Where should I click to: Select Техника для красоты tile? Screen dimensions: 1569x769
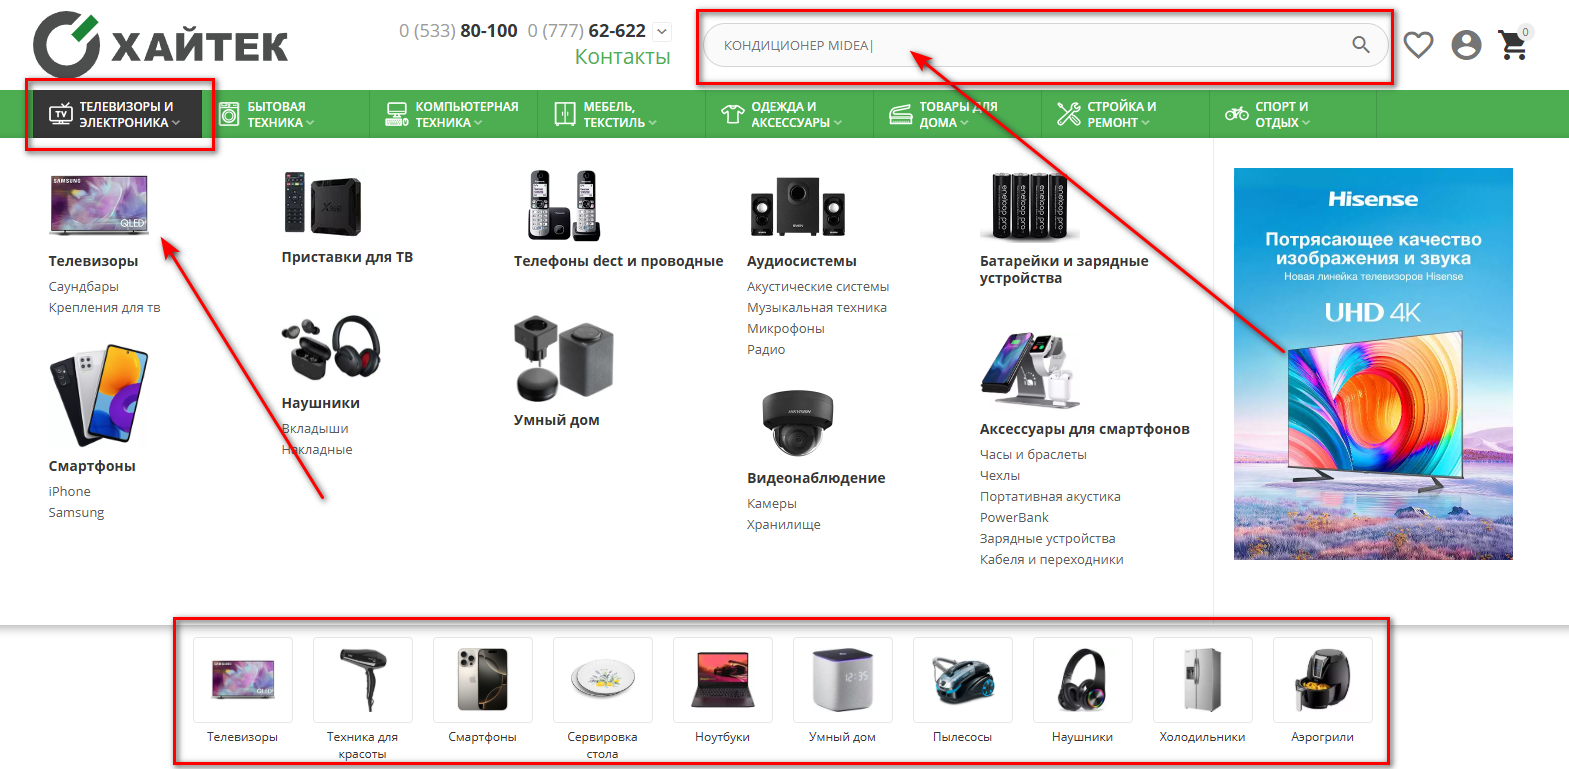(362, 699)
